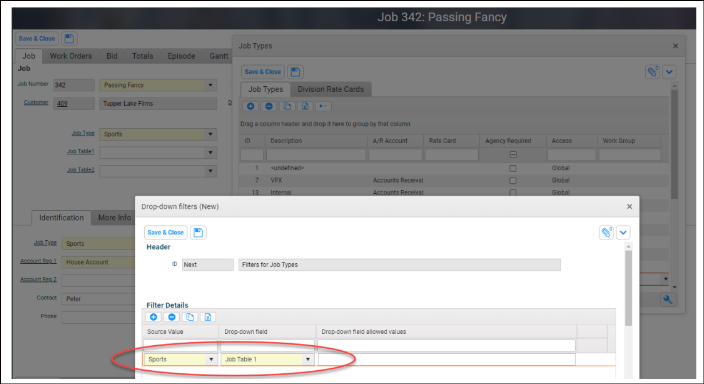Select the Internal row description

point(281,193)
